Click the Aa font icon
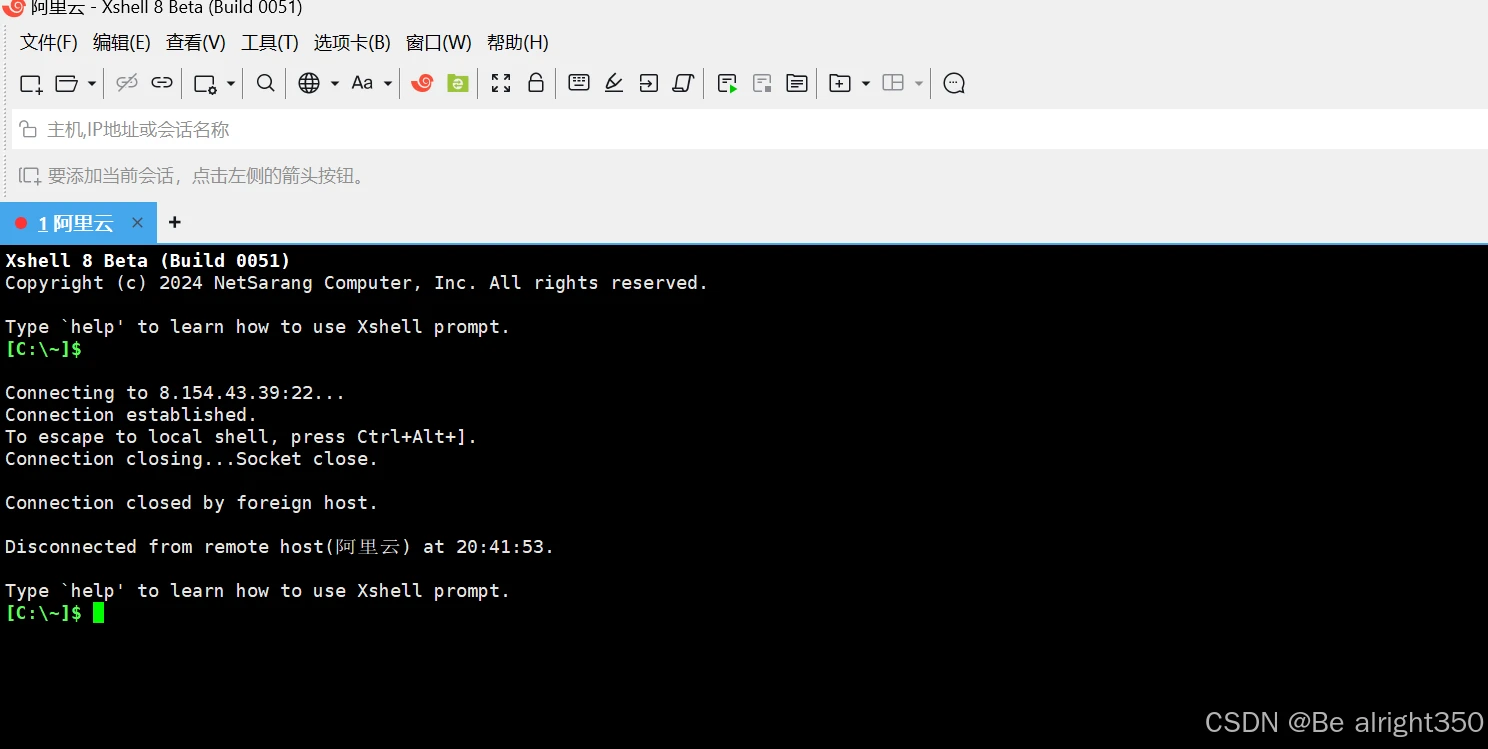This screenshot has width=1488, height=749. [x=362, y=83]
